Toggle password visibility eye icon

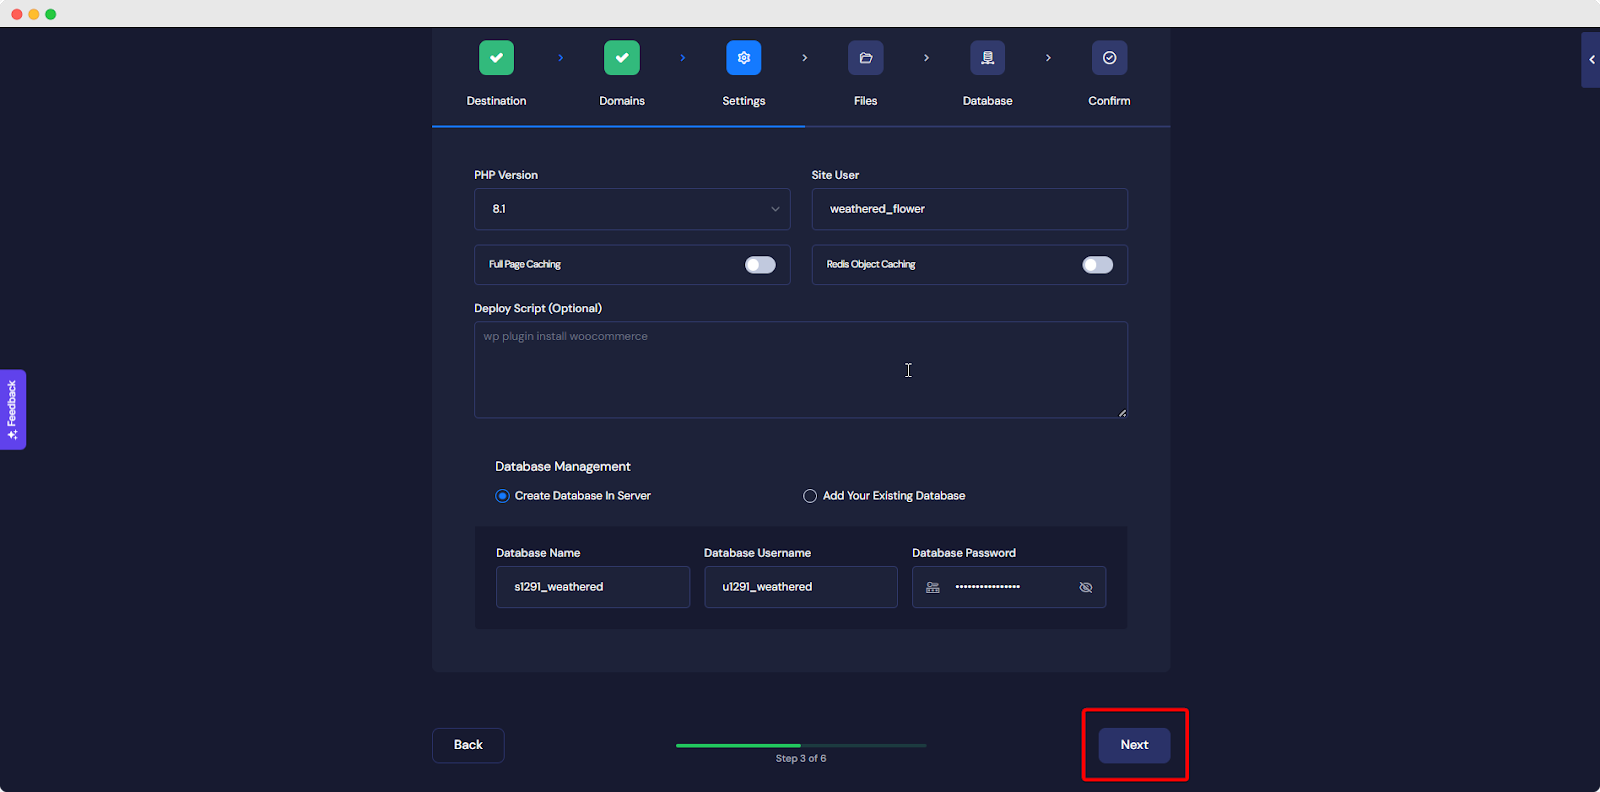click(x=1085, y=588)
